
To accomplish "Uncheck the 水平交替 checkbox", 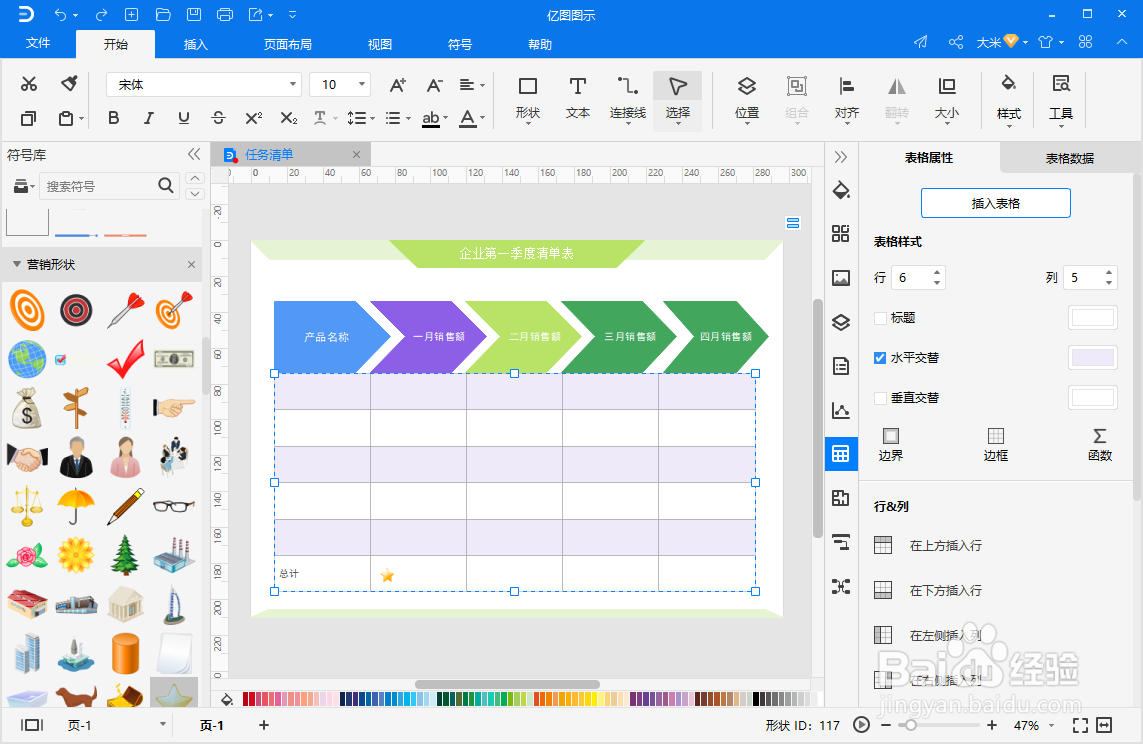I will 880,358.
